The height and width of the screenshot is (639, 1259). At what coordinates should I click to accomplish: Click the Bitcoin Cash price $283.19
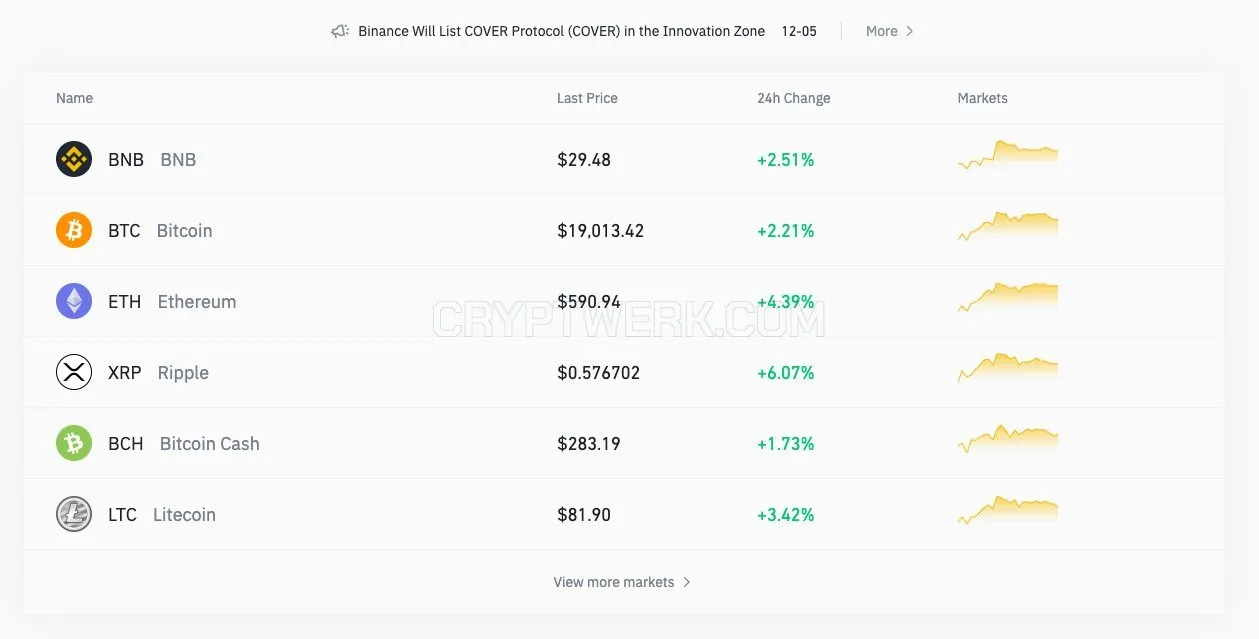click(x=589, y=443)
